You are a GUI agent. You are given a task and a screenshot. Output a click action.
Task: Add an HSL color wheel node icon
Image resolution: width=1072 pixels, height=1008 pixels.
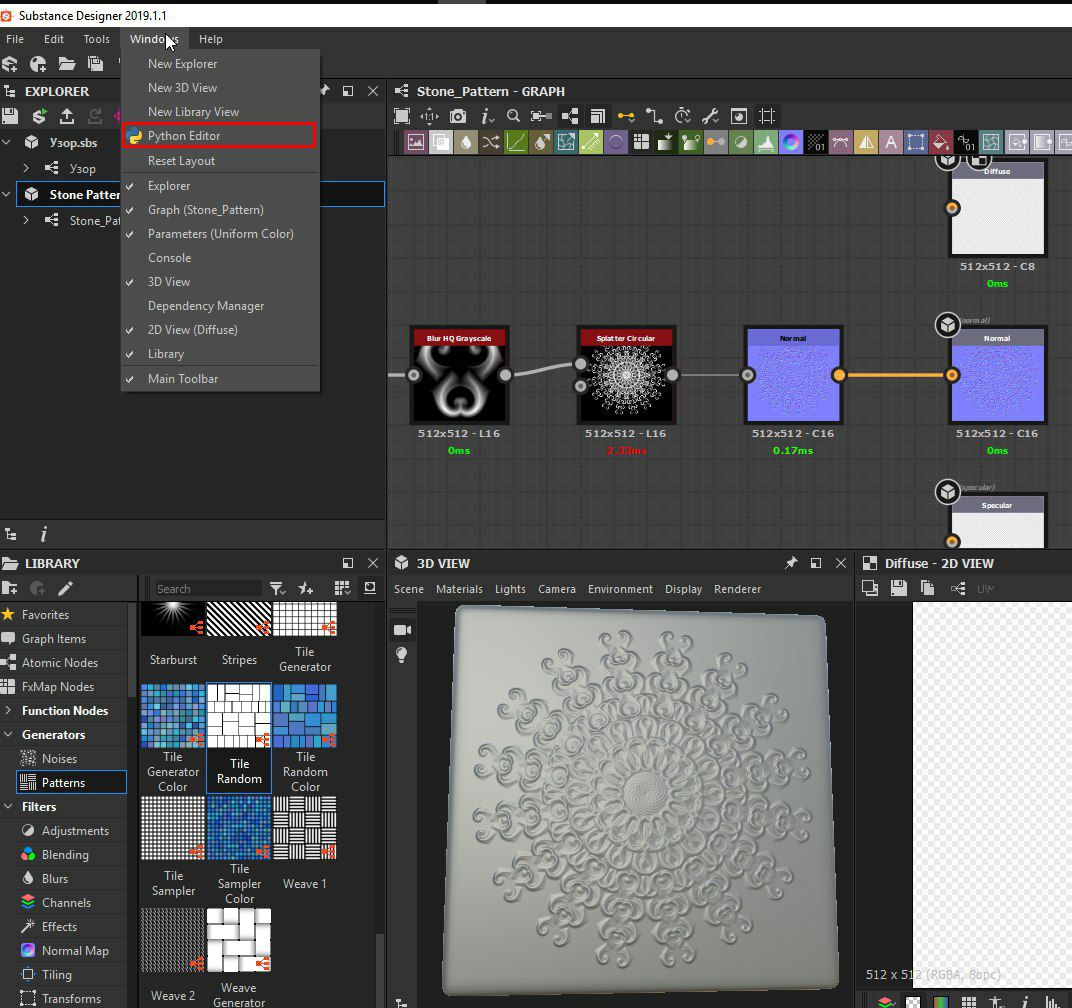[x=790, y=142]
